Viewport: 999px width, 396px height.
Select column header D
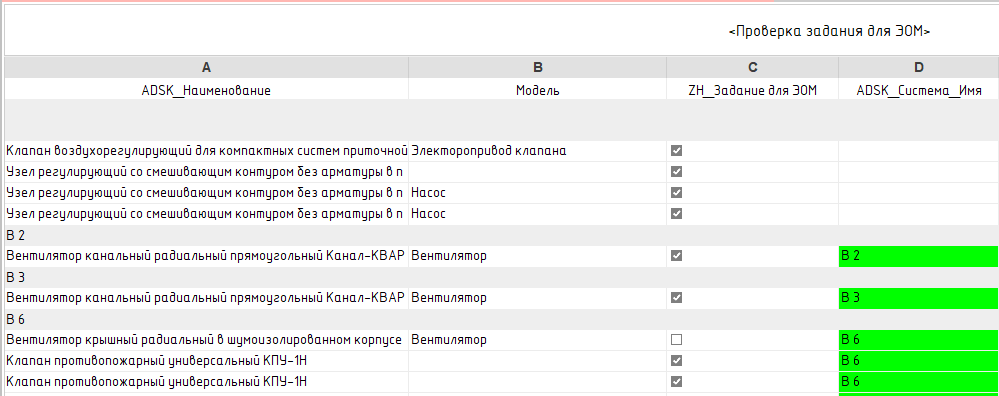[919, 67]
